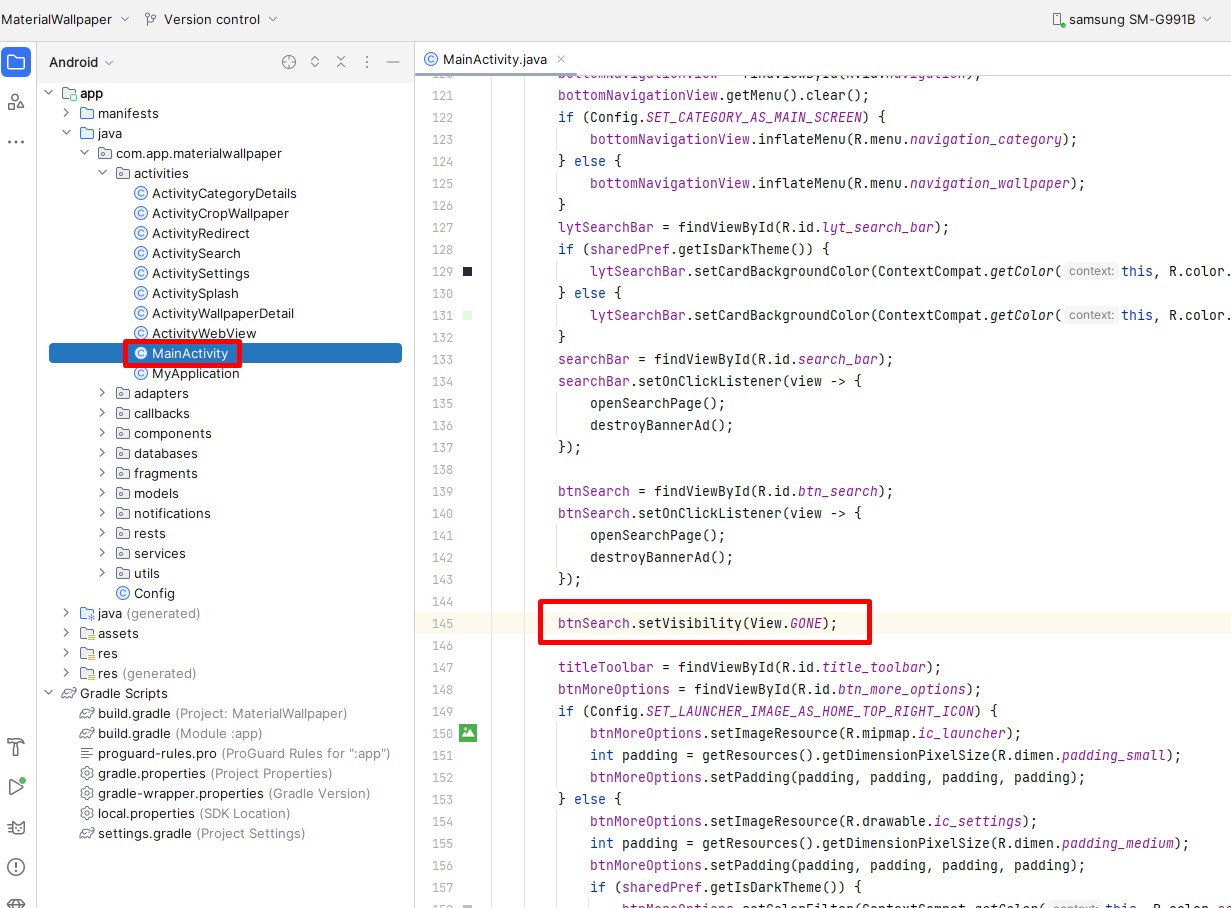Click the dark color swatch on line 129
The width and height of the screenshot is (1231, 908).
pos(468,271)
